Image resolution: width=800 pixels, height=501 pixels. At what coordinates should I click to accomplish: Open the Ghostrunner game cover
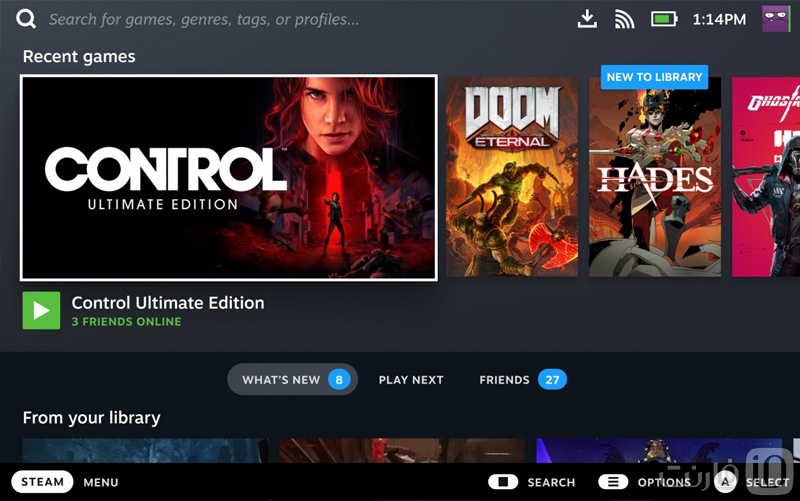[x=766, y=177]
